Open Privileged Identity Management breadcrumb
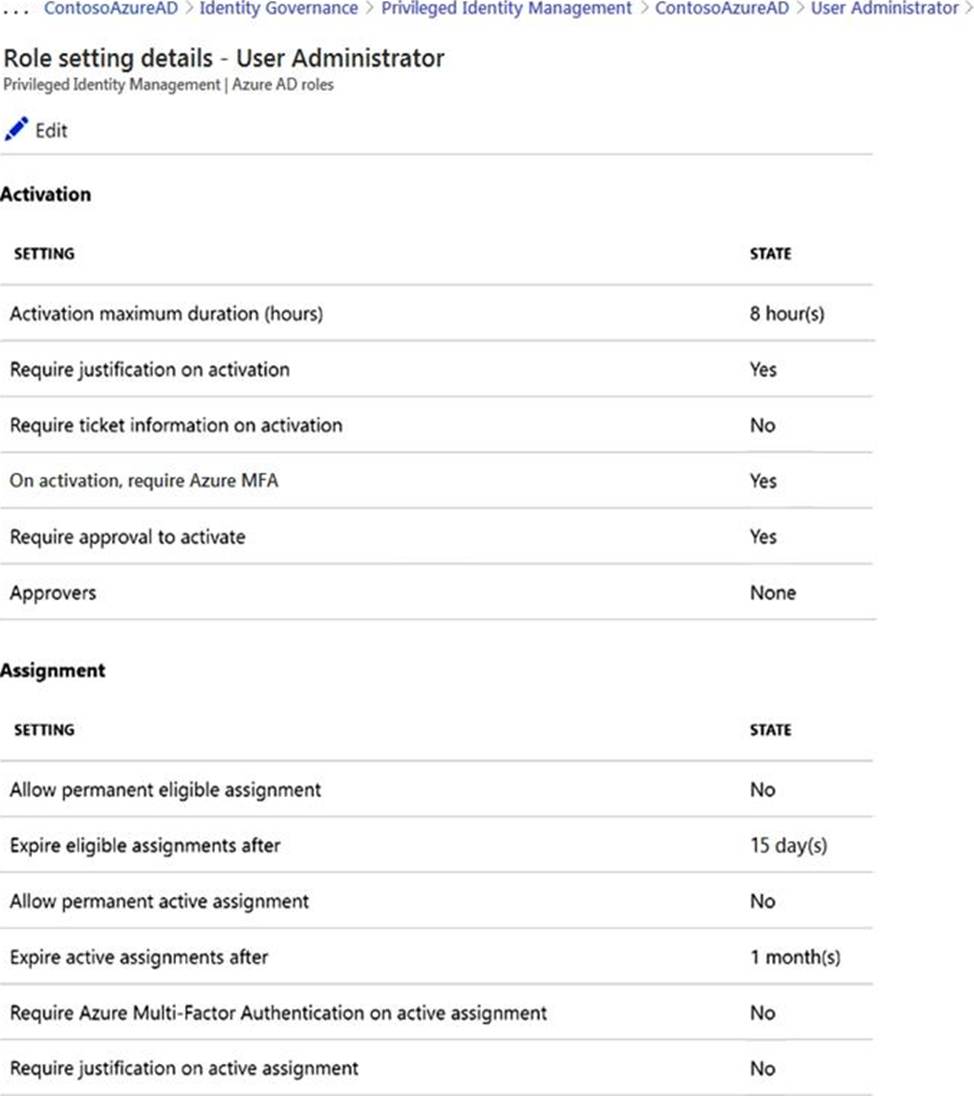The height and width of the screenshot is (1096, 974). (x=506, y=8)
